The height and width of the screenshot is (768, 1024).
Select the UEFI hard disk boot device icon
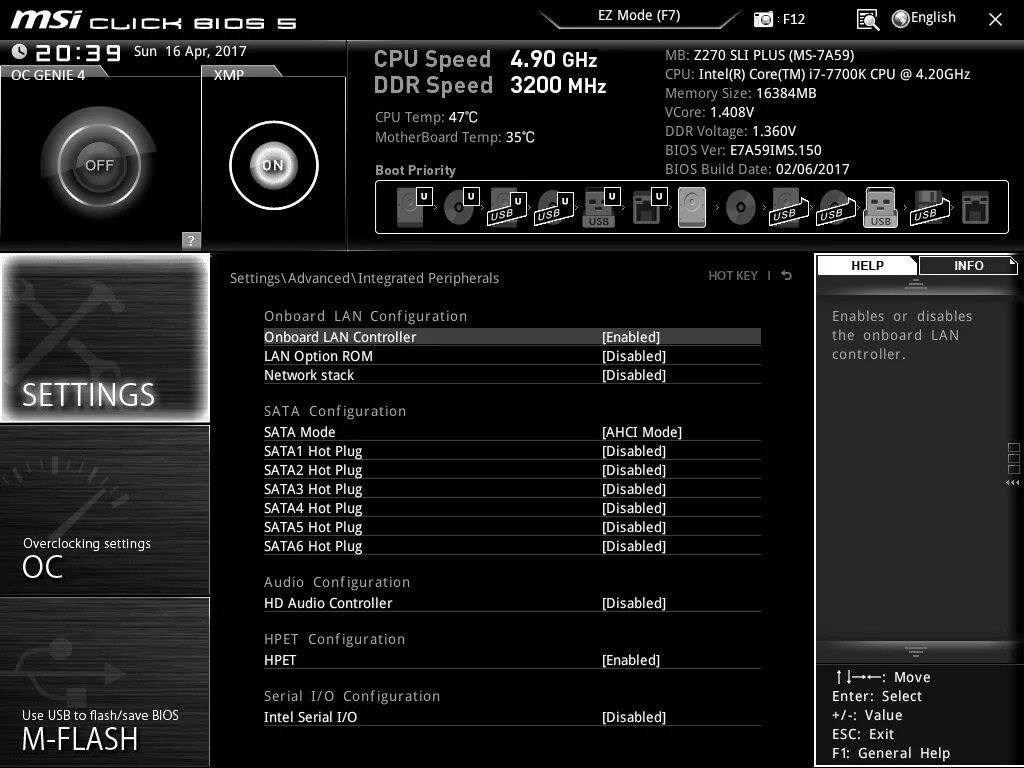414,207
